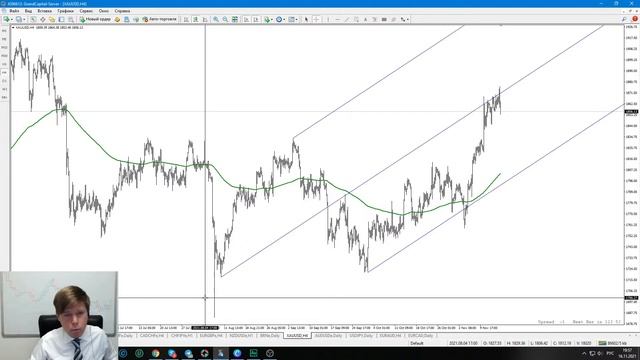Viewport: 640px width, 360px height.
Task: Open the arrows drawing tool
Action: 403,19
